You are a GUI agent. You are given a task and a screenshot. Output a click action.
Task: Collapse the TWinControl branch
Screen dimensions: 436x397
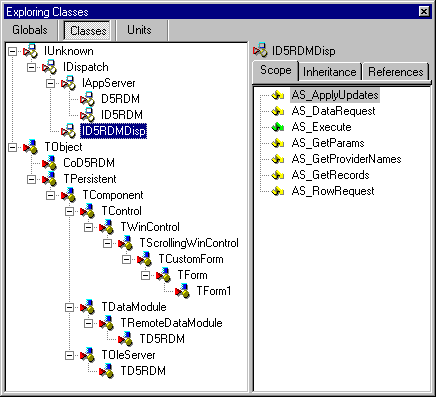click(x=88, y=227)
